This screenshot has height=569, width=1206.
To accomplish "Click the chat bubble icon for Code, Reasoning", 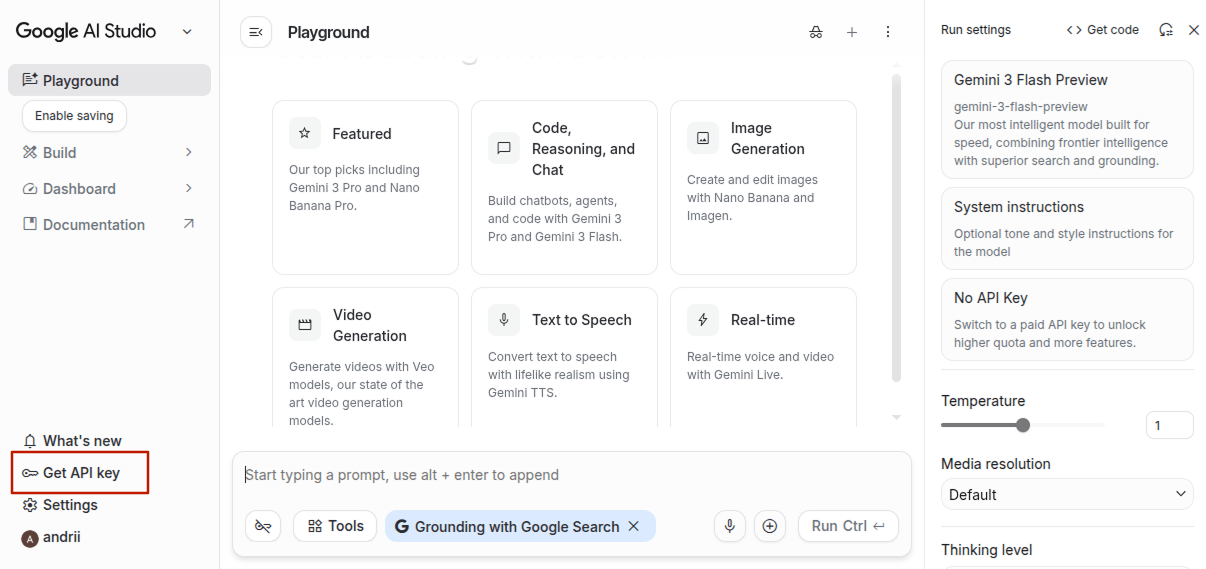I will click(x=504, y=148).
